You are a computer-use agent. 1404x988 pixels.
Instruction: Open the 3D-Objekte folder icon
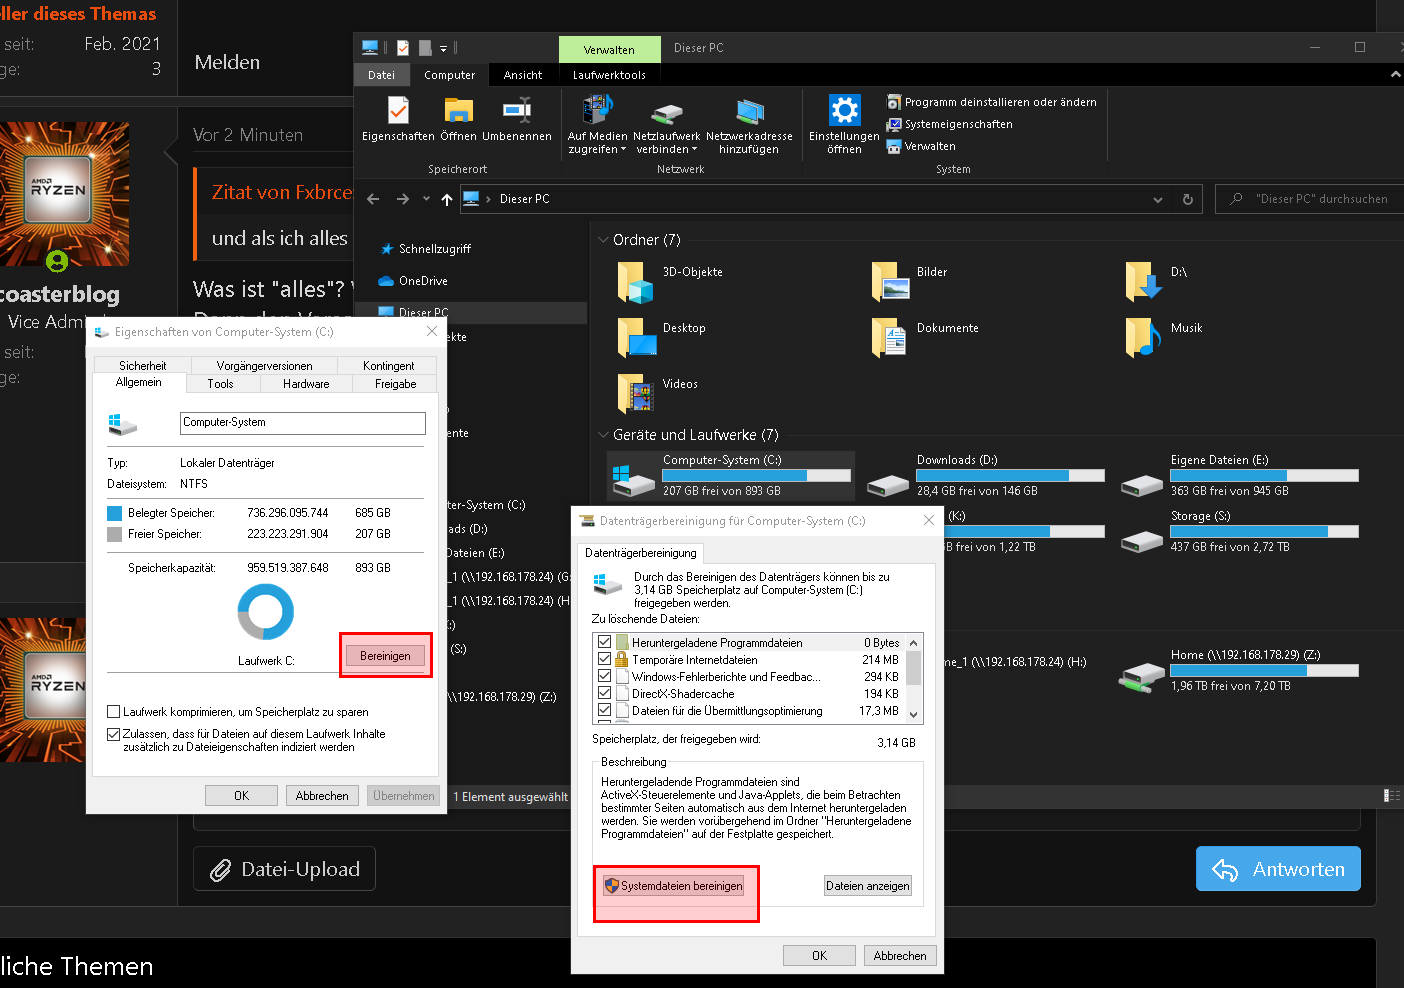634,282
